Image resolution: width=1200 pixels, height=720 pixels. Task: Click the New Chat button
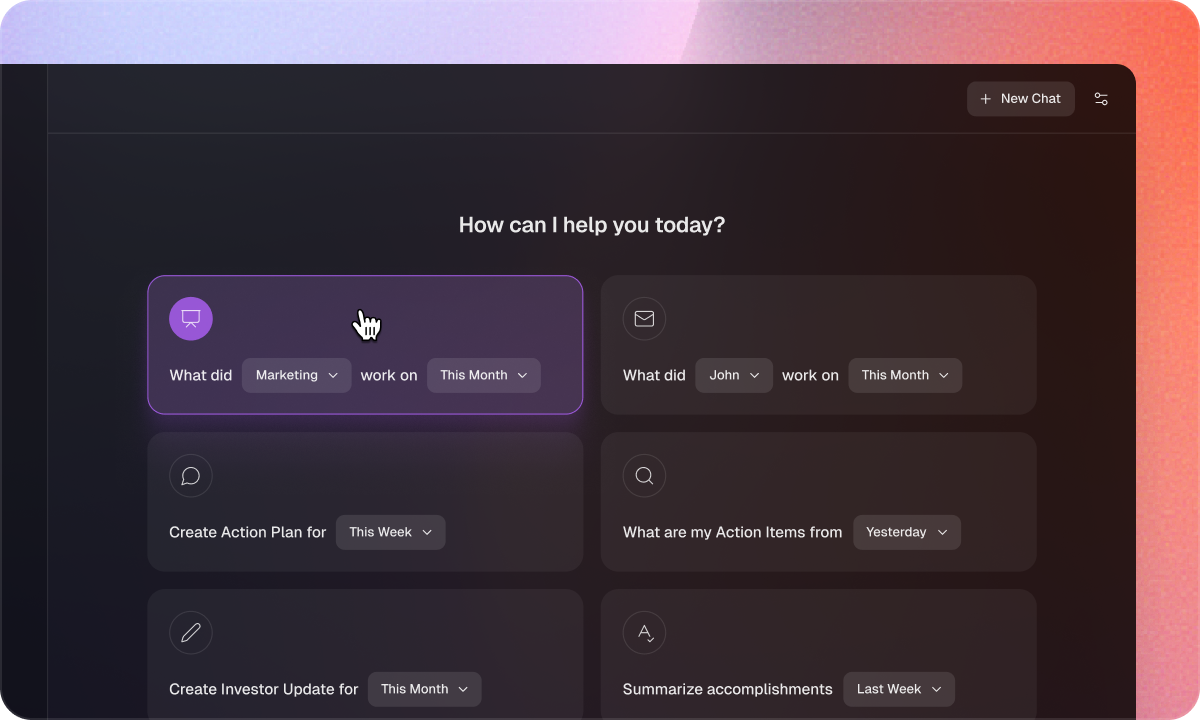pos(1020,99)
